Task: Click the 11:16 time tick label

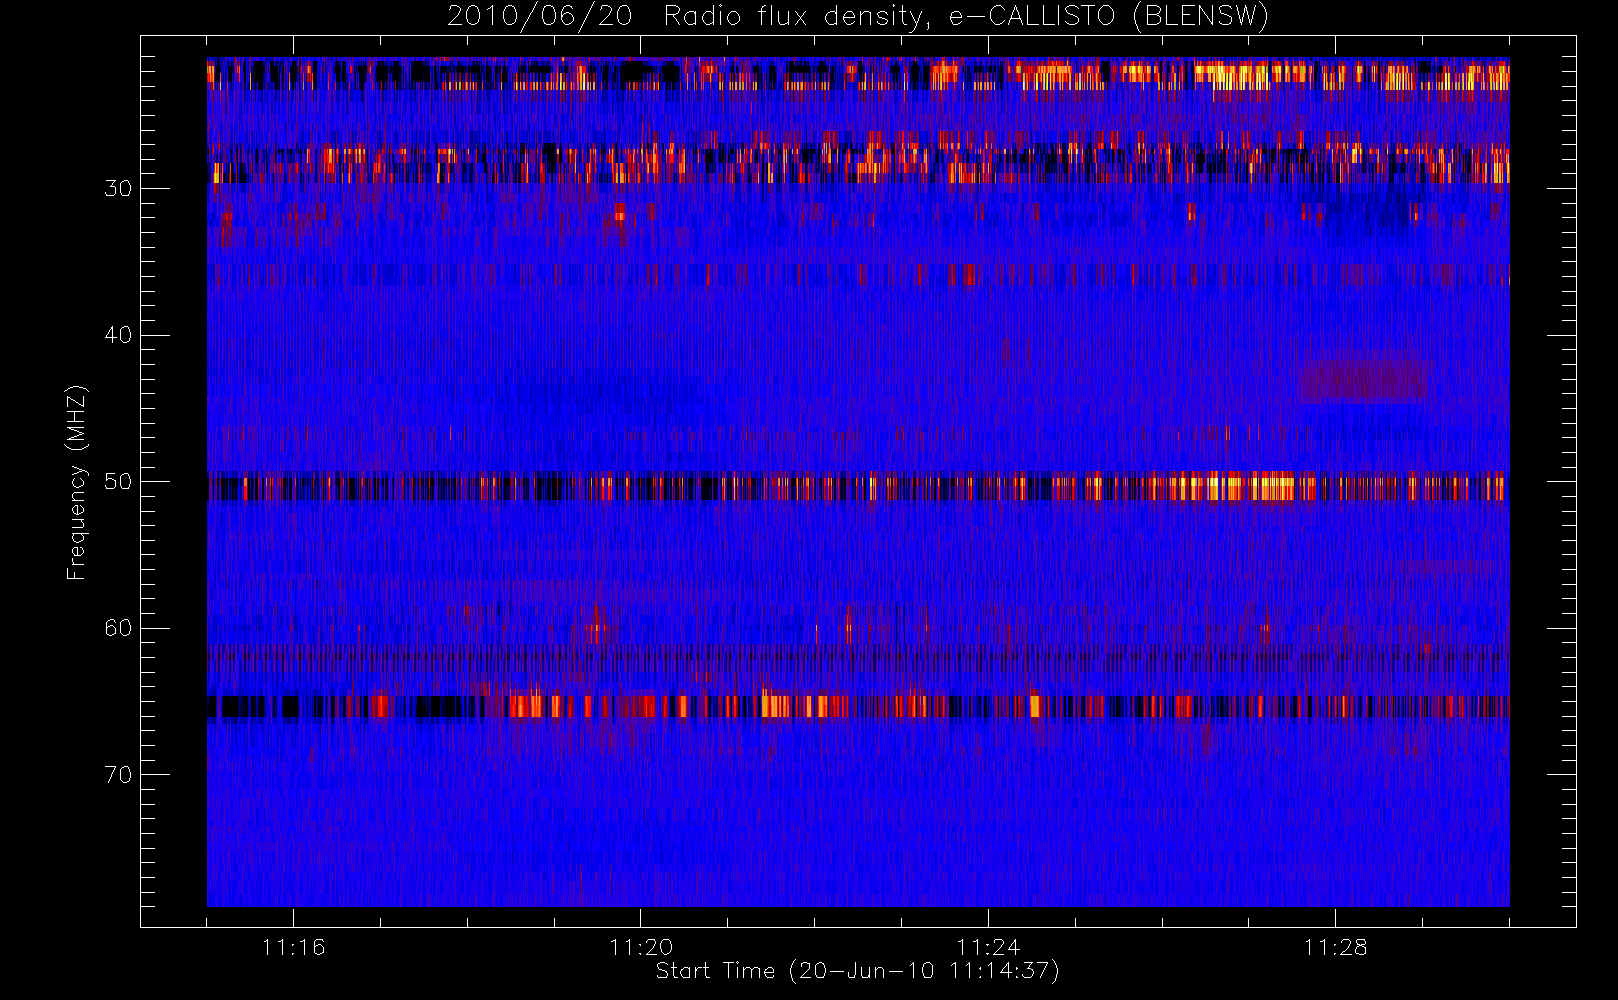Action: click(x=293, y=947)
